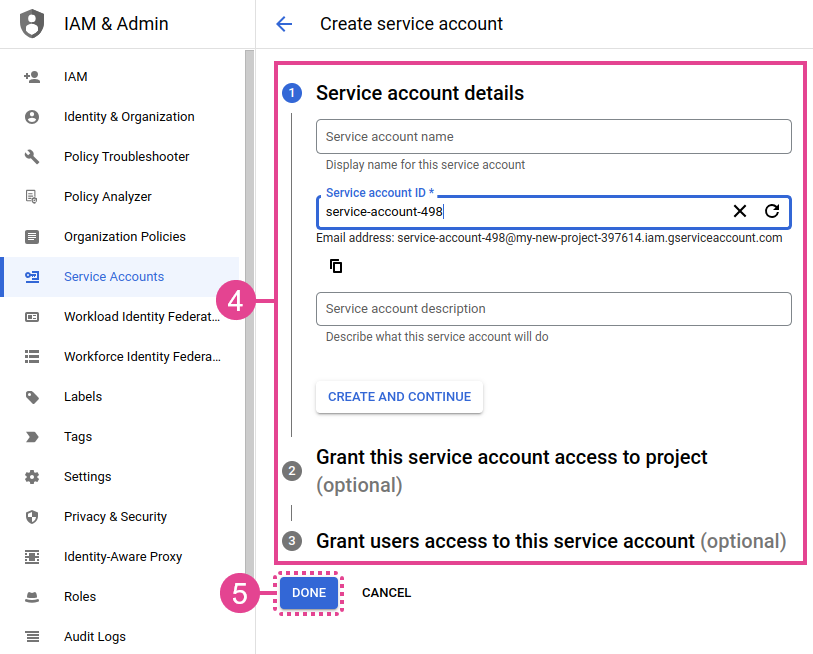This screenshot has height=654, width=813.
Task: Select Service Accounts in sidebar
Action: click(x=120, y=276)
